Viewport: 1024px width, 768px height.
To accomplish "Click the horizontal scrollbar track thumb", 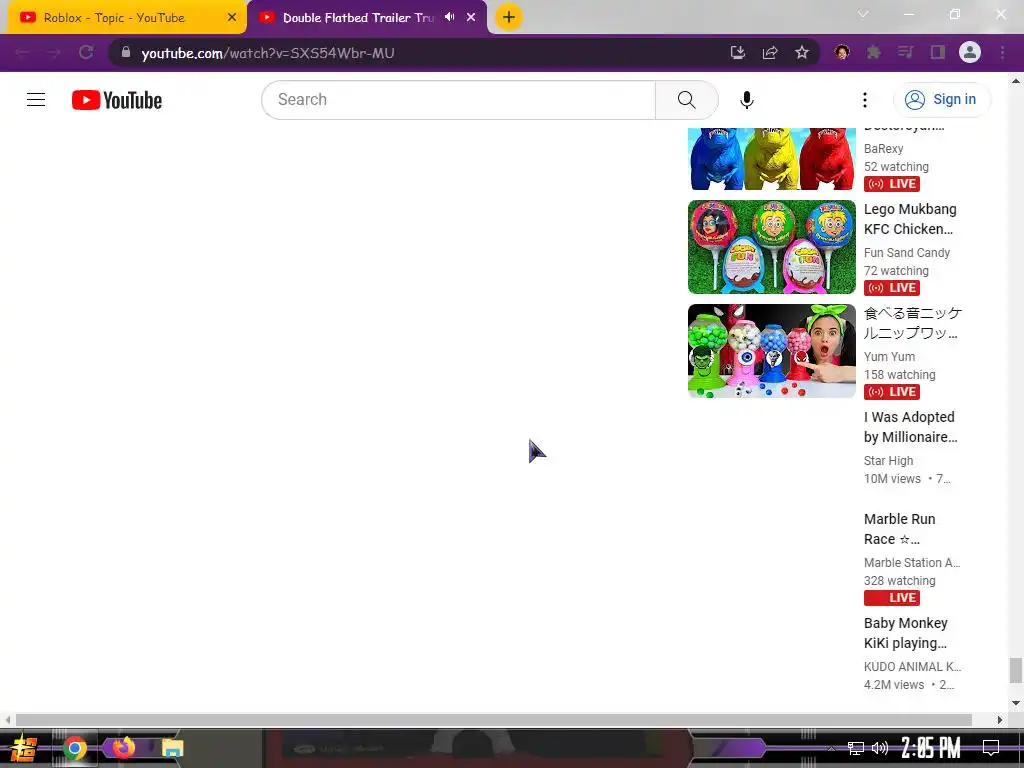I will point(494,720).
